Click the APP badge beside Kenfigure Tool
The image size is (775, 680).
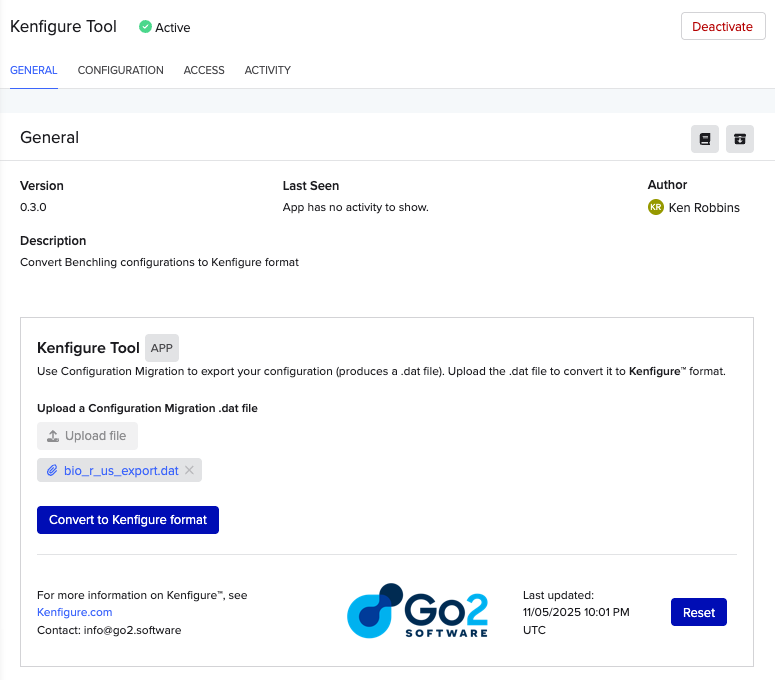tap(162, 348)
